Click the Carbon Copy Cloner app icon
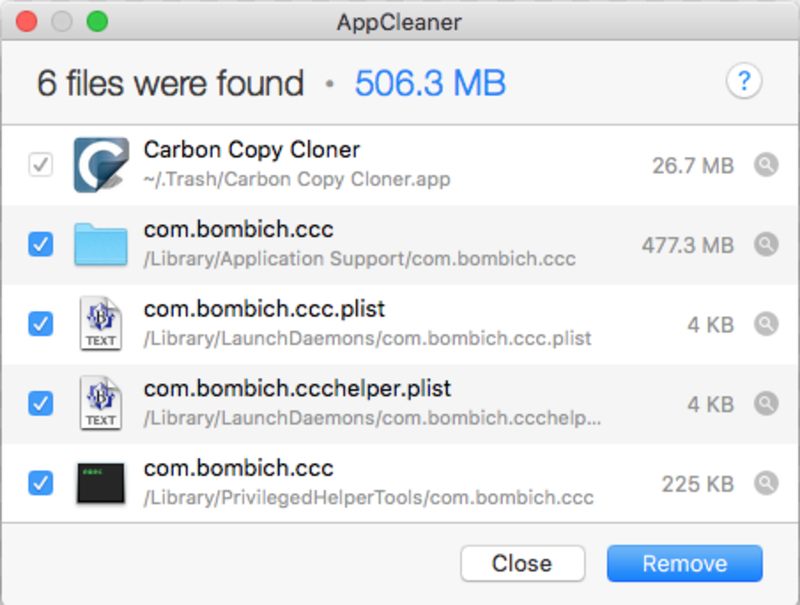This screenshot has width=800, height=605. click(x=101, y=165)
